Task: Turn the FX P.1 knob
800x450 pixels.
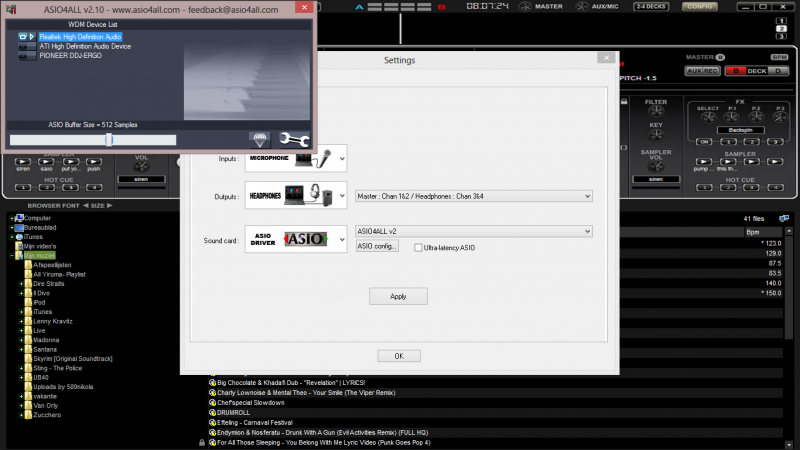Action: [732, 118]
